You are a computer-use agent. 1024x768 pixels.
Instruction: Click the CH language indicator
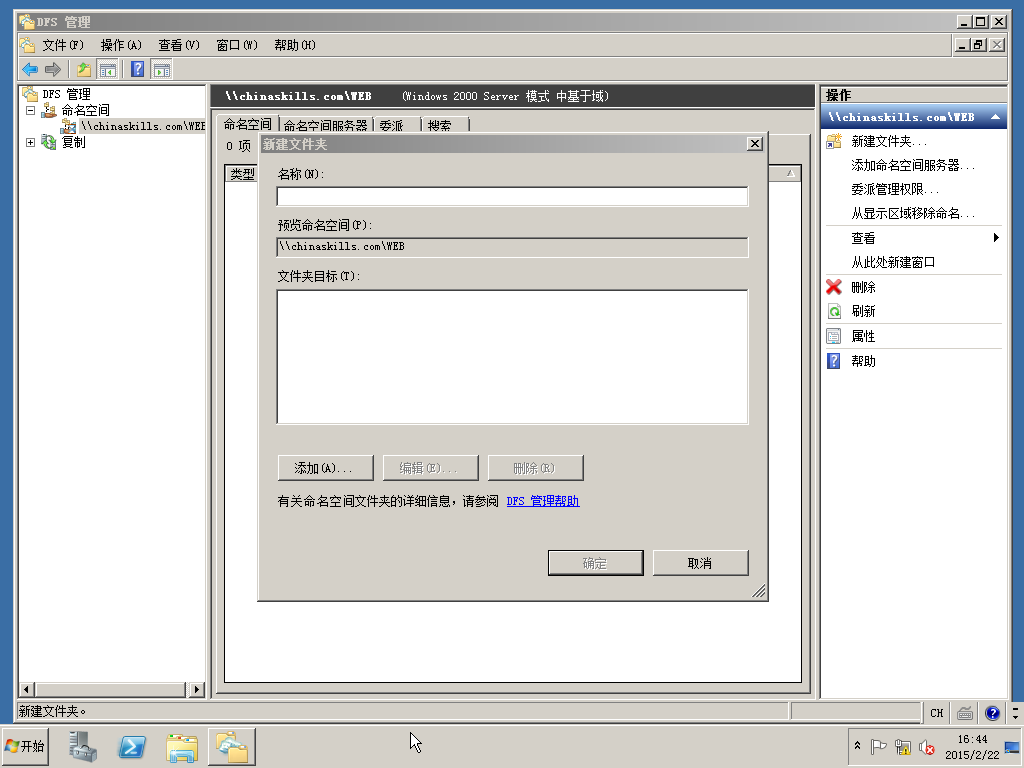936,712
